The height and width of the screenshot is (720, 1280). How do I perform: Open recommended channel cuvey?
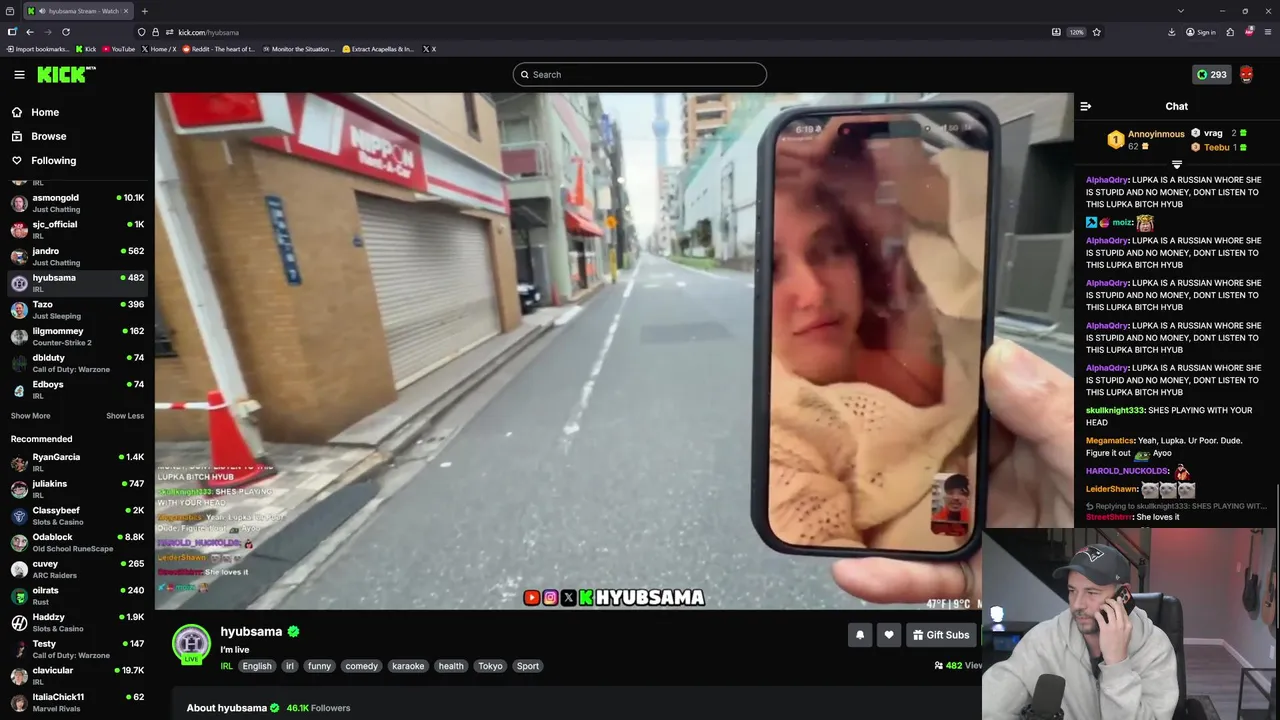pyautogui.click(x=77, y=569)
